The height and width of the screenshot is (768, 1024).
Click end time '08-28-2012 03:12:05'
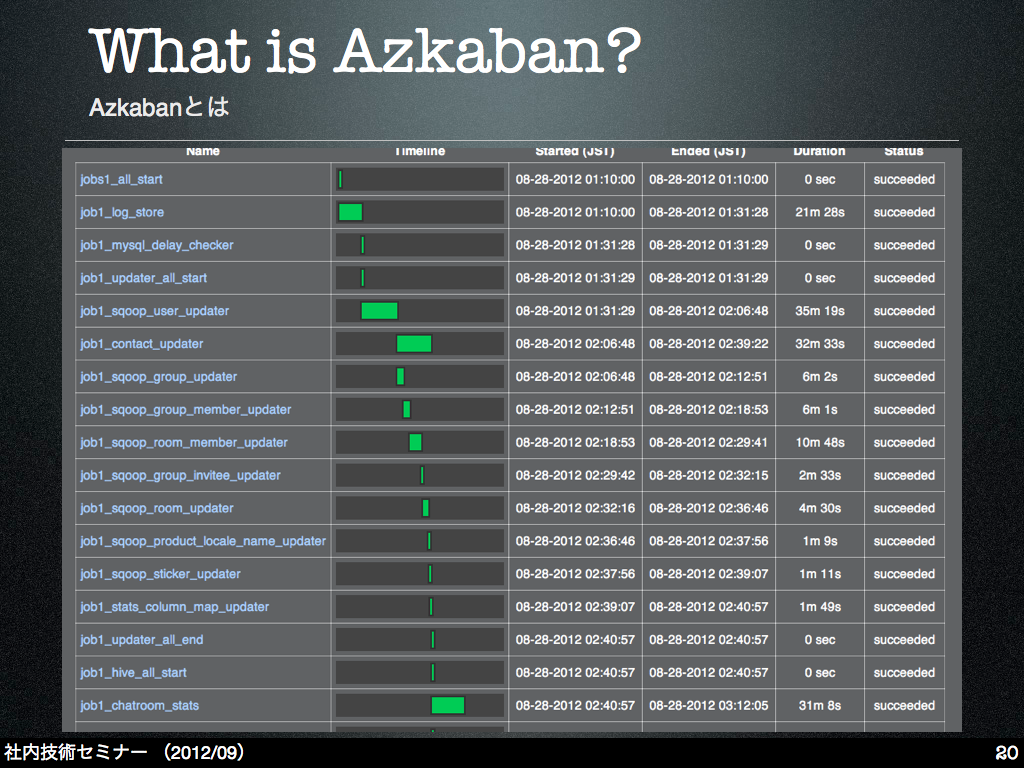(709, 705)
